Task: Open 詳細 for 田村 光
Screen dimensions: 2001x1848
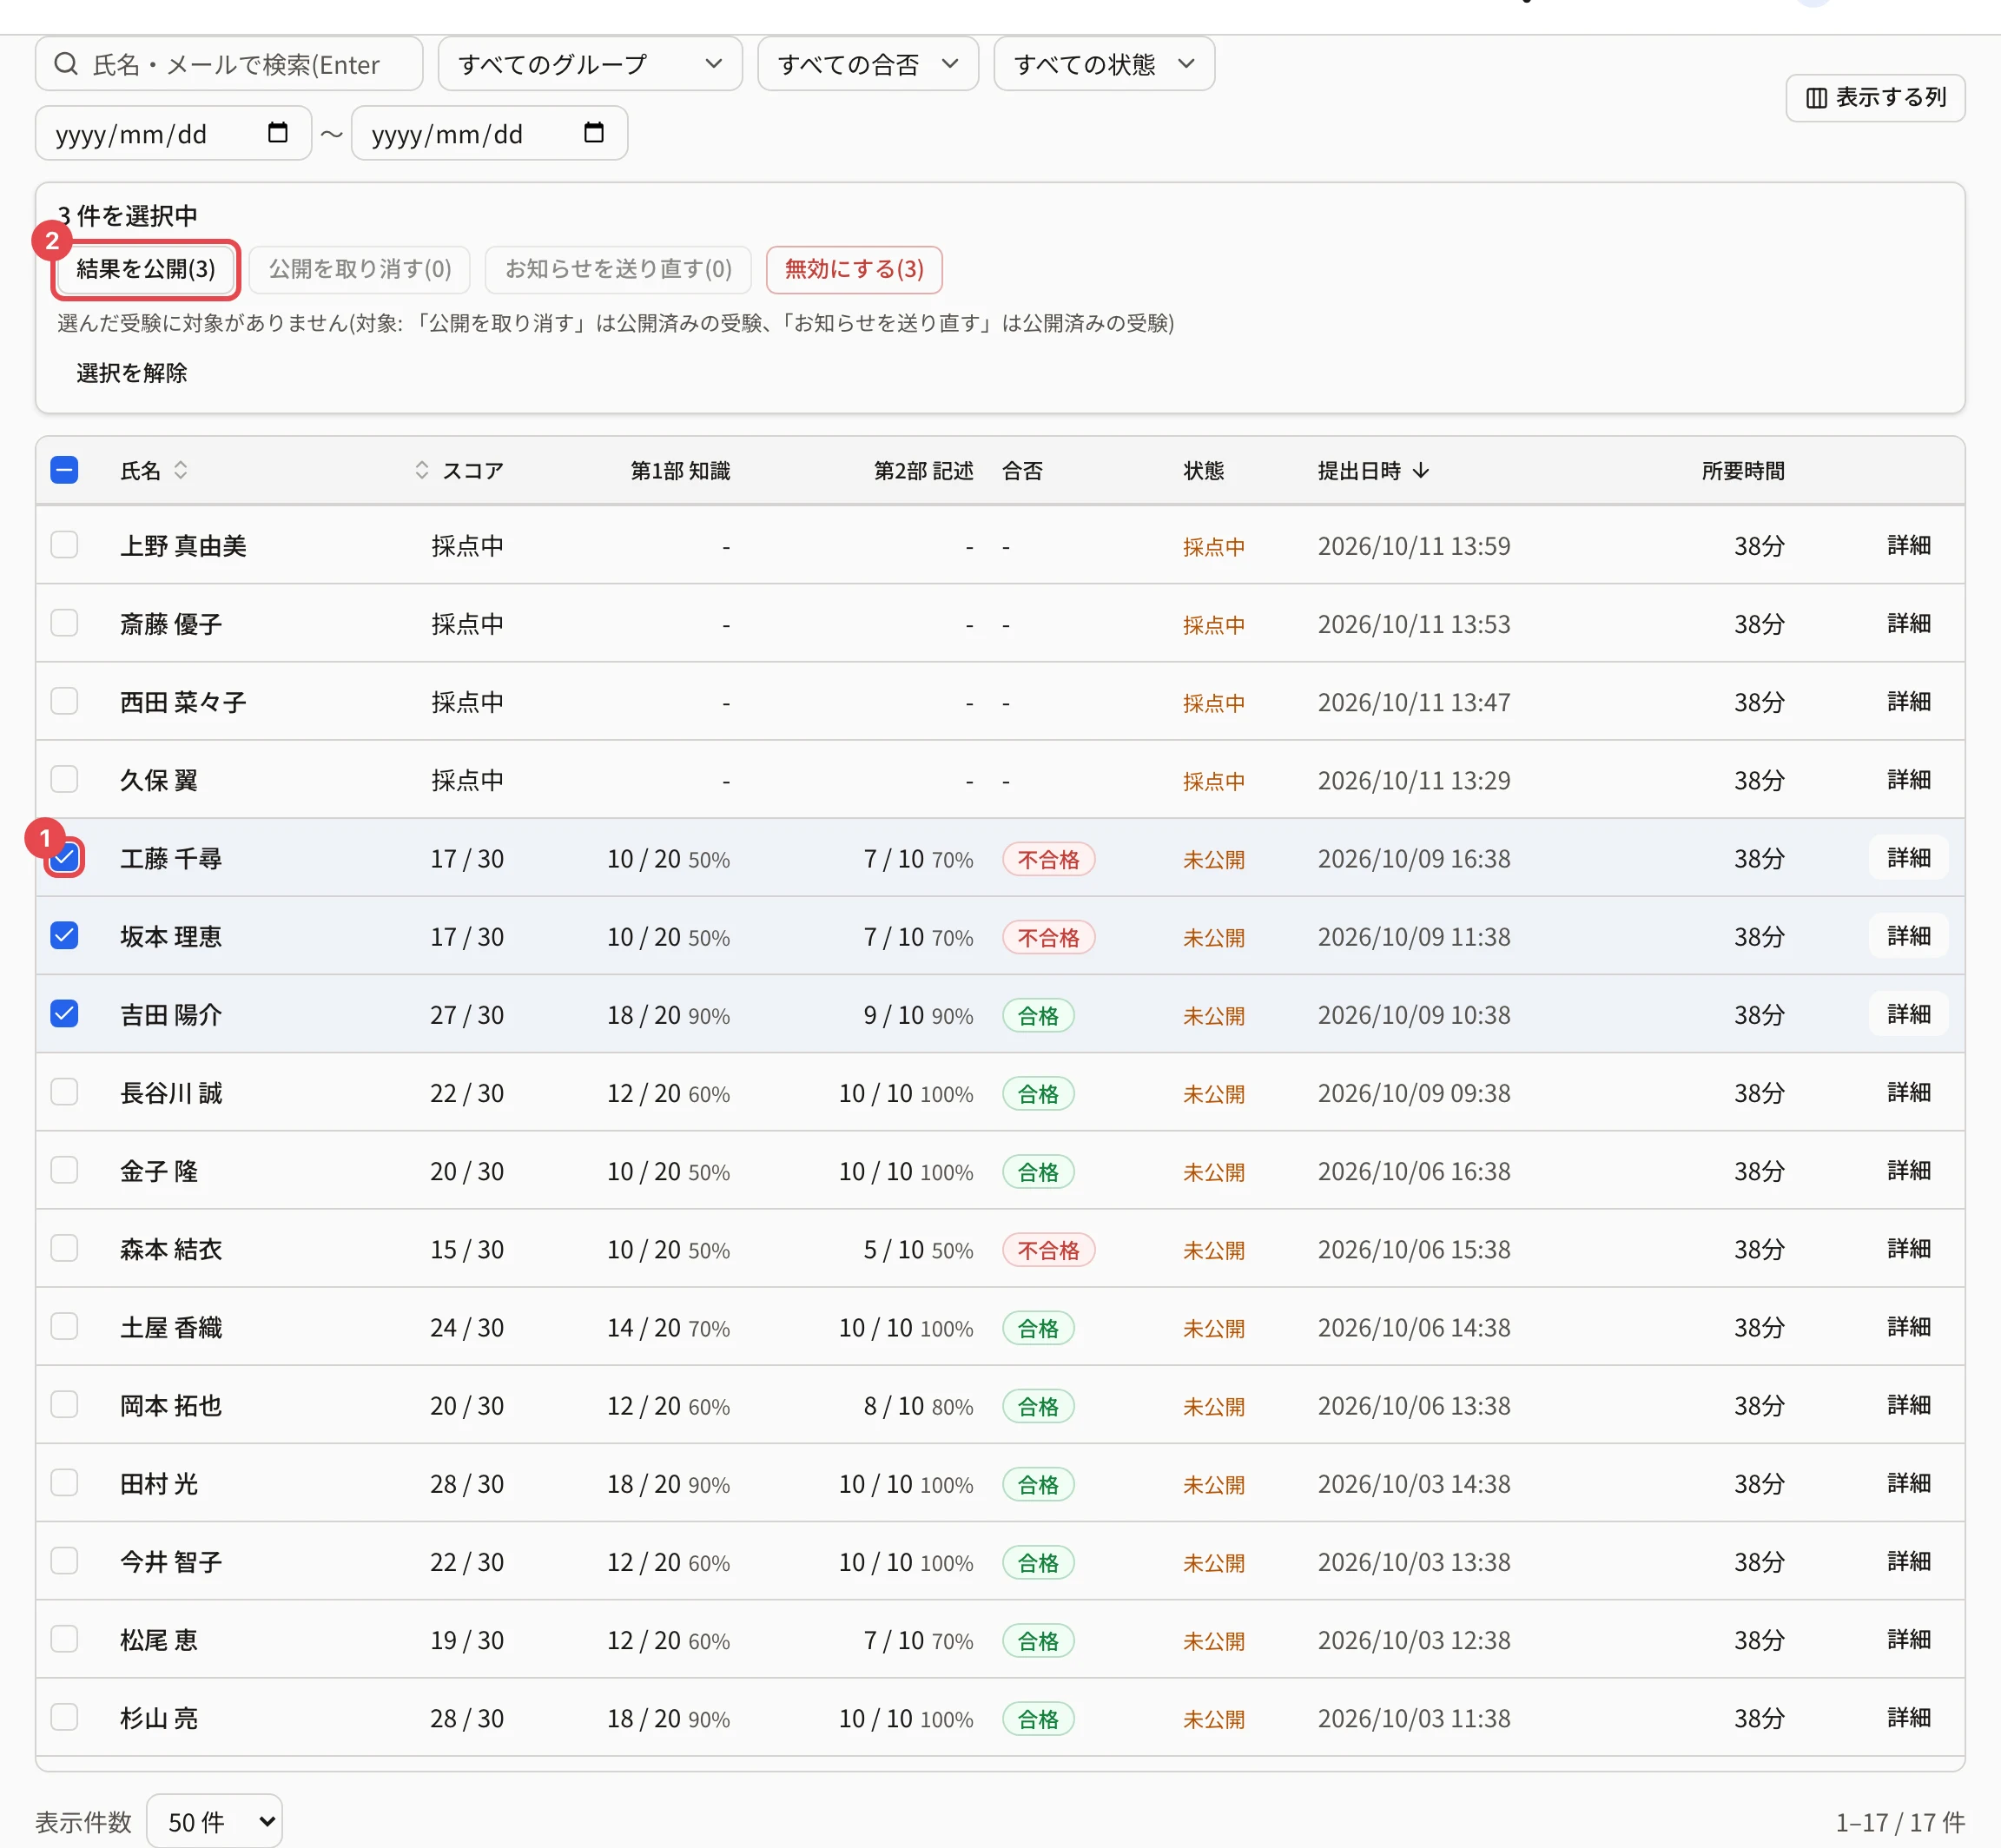Action: click(x=1908, y=1483)
